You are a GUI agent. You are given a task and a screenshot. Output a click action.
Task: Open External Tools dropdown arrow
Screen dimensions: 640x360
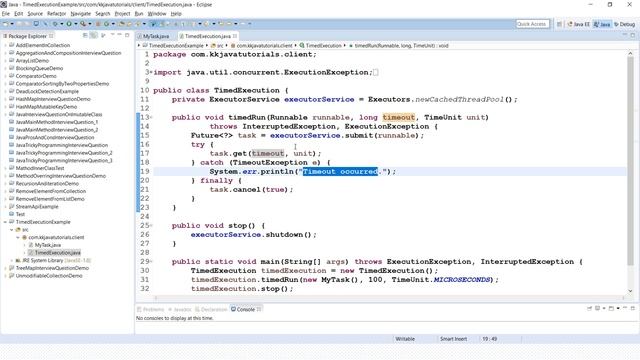pos(90,24)
